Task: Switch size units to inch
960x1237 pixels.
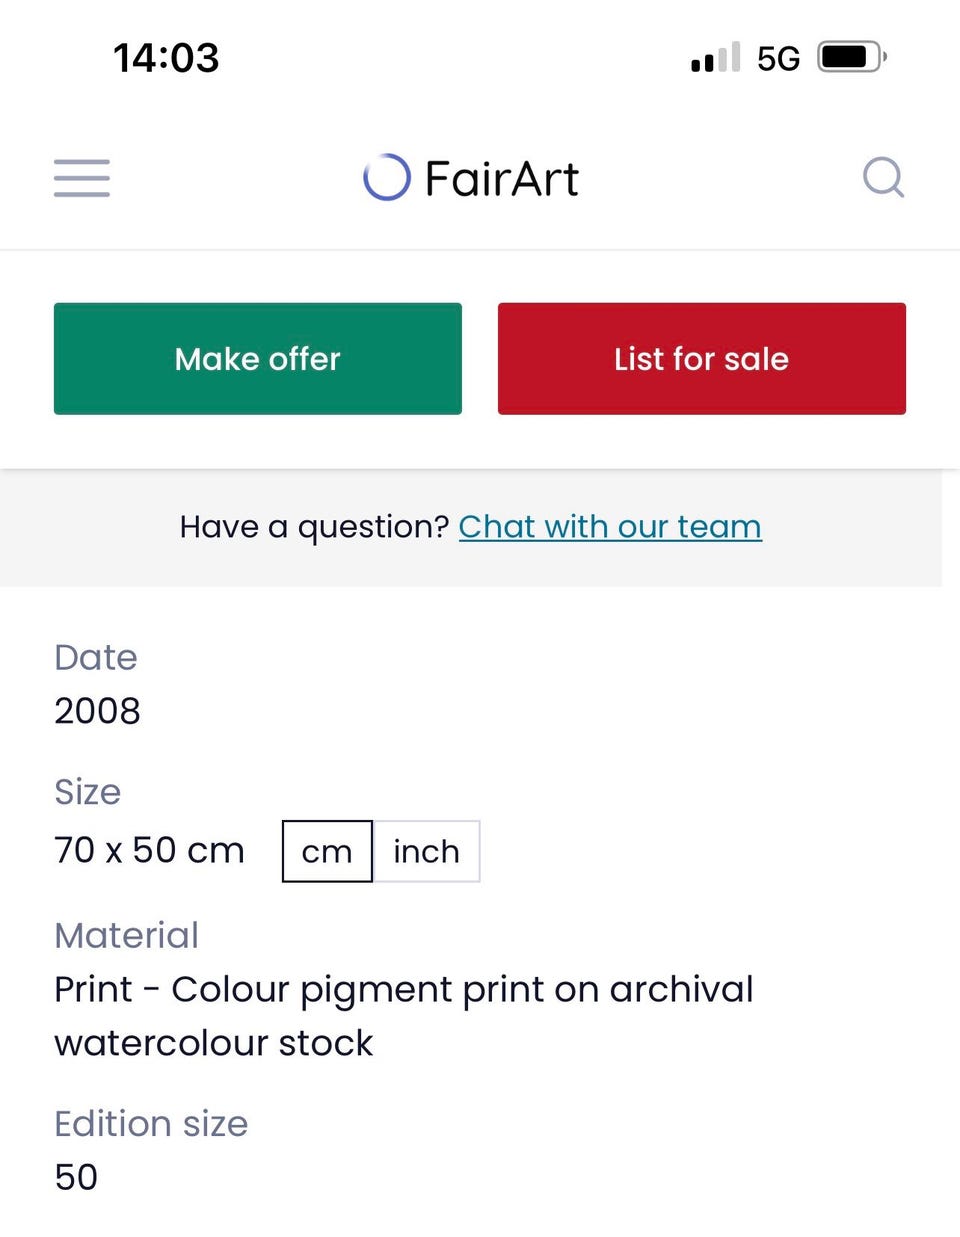Action: click(x=426, y=851)
